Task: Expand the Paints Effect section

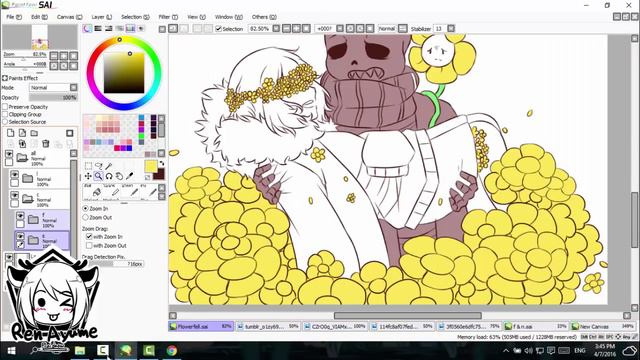Action: click(5, 78)
